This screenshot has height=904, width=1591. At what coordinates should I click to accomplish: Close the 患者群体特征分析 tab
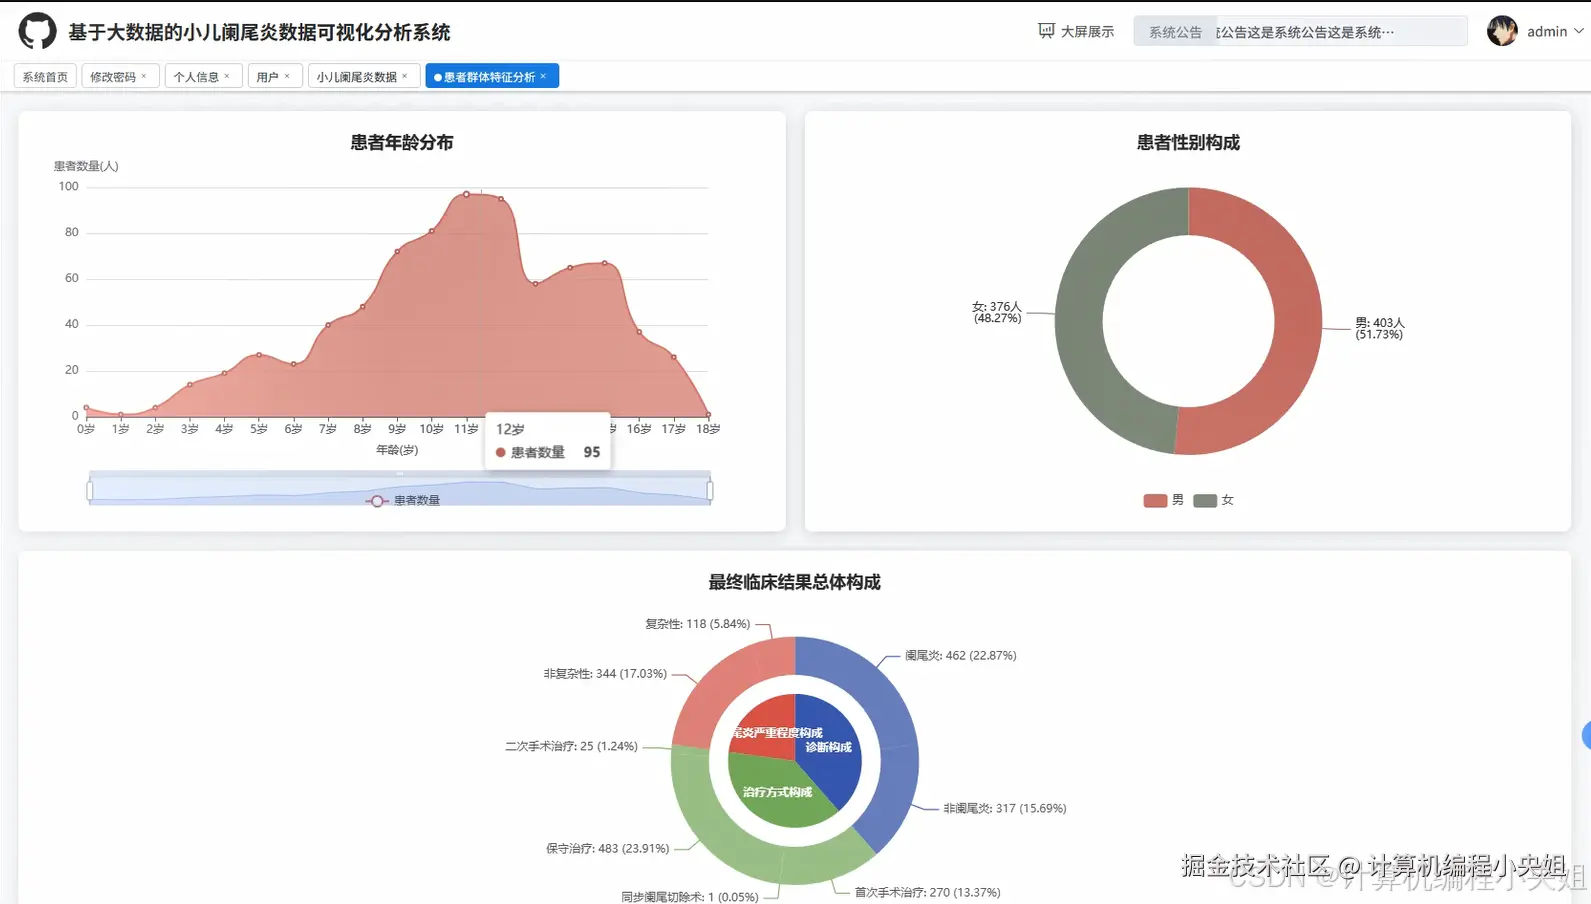pyautogui.click(x=543, y=76)
